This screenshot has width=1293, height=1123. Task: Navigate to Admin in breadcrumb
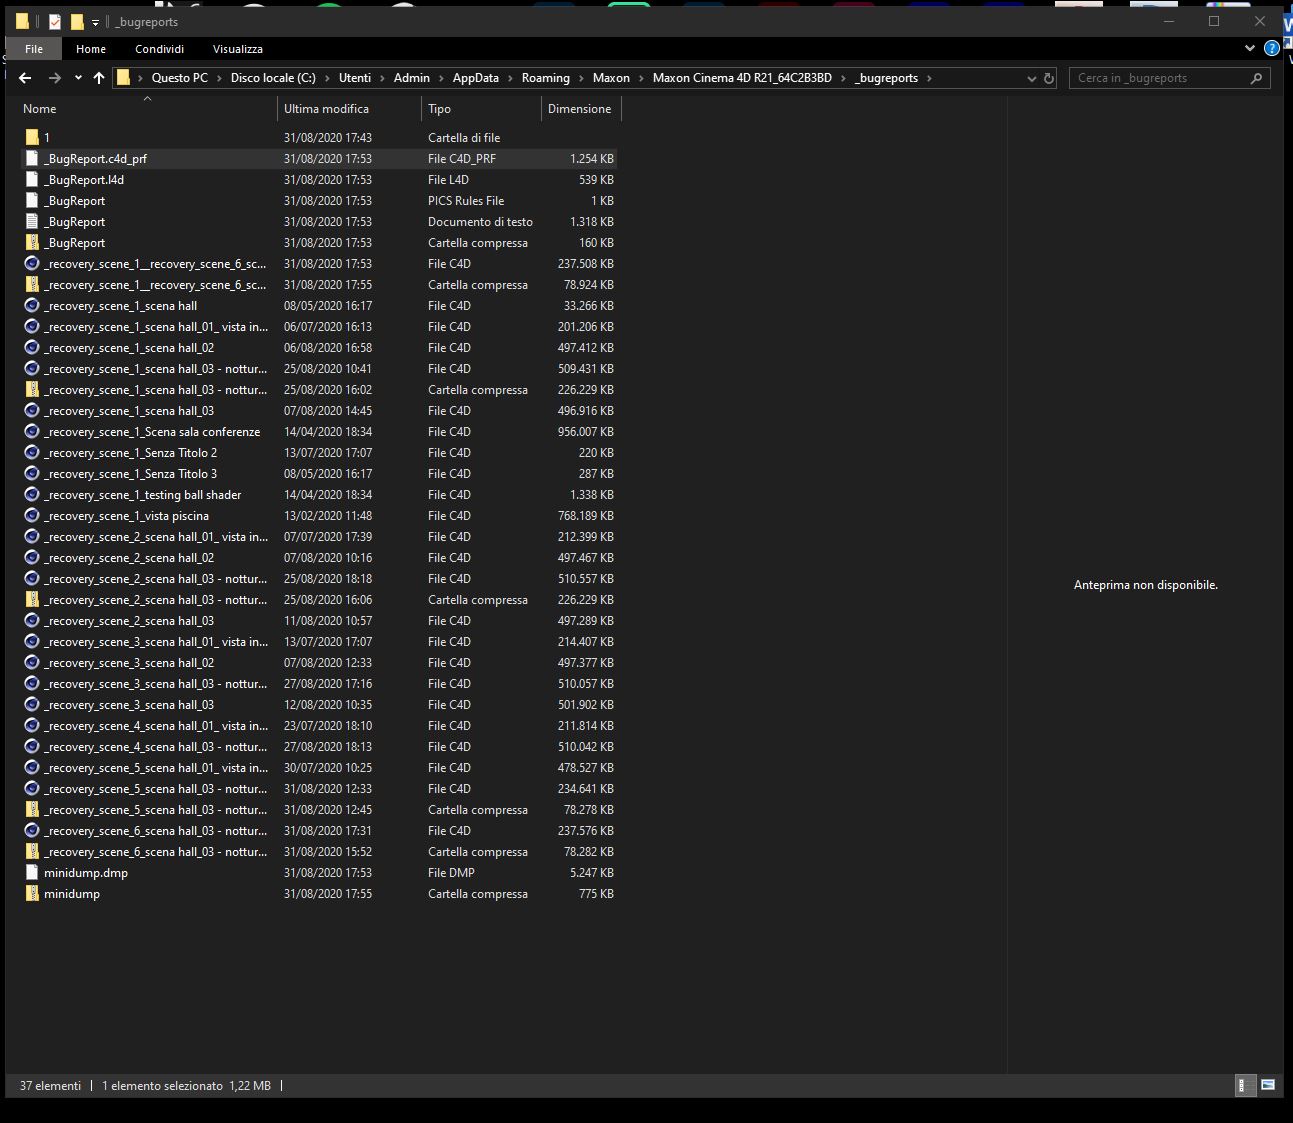pos(412,78)
